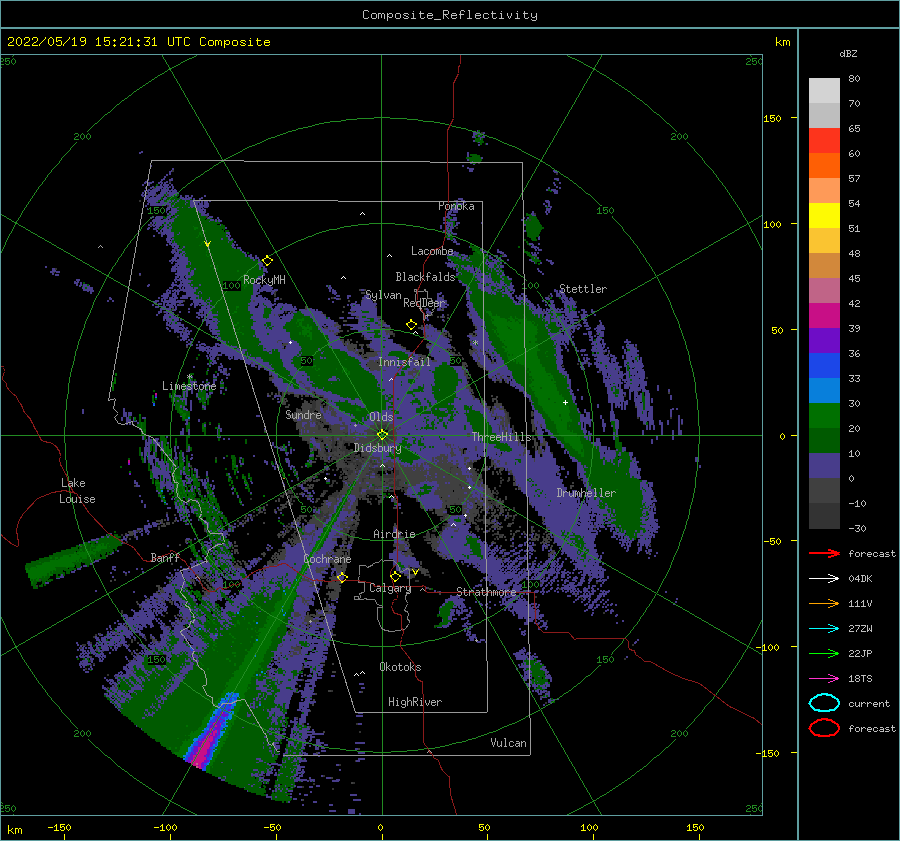Click the RedDeer city label
This screenshot has height=841, width=900.
coord(424,303)
